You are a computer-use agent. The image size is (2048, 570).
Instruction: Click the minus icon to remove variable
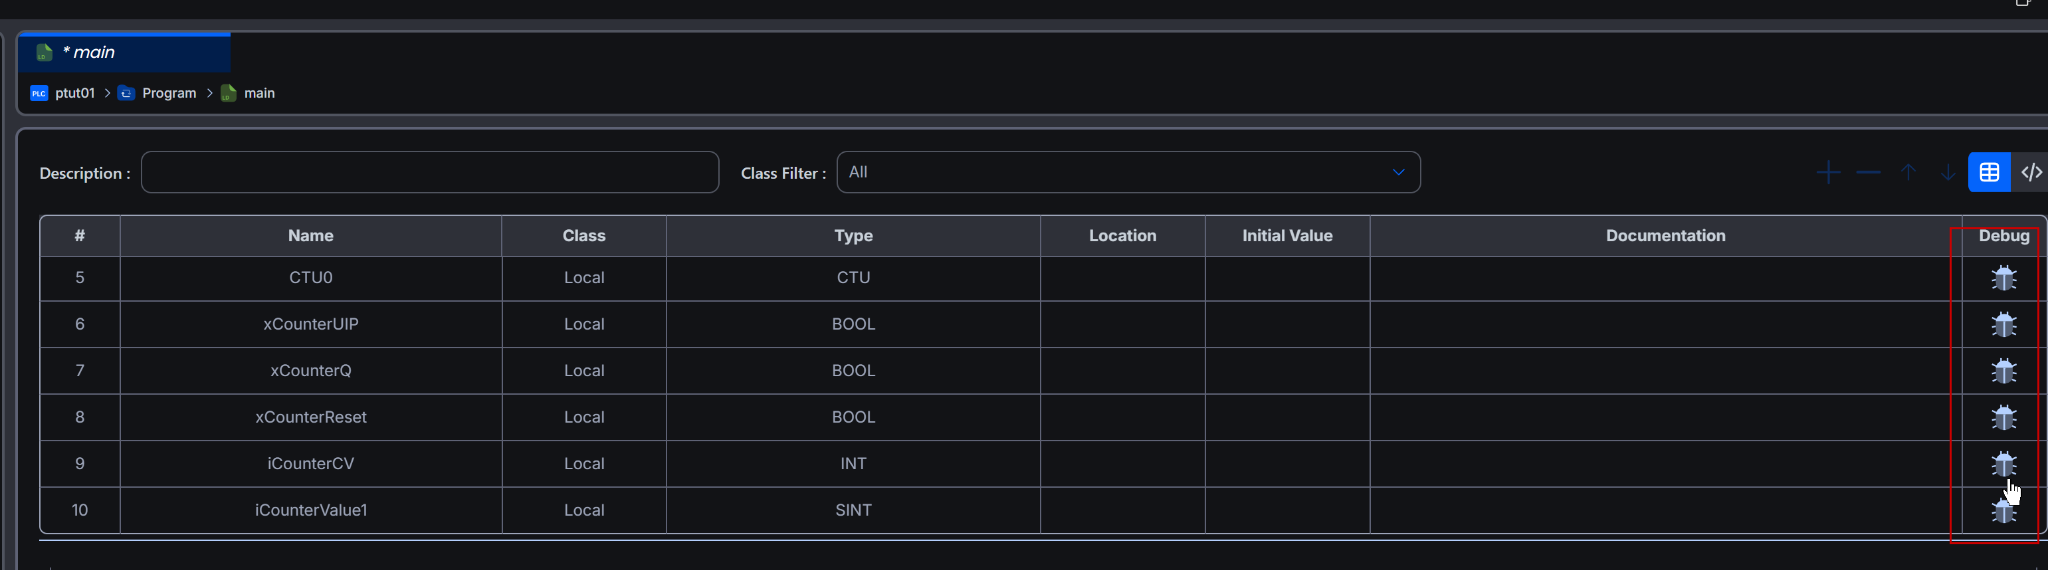tap(1868, 173)
